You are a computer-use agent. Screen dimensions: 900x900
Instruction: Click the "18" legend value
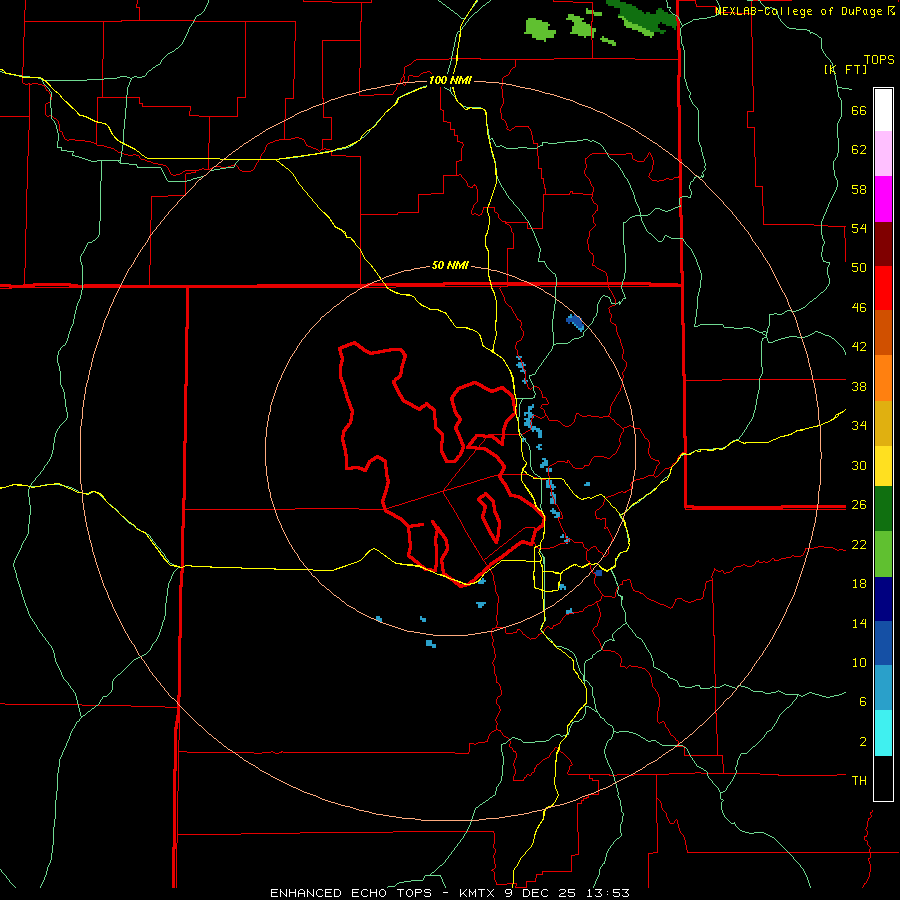[859, 584]
